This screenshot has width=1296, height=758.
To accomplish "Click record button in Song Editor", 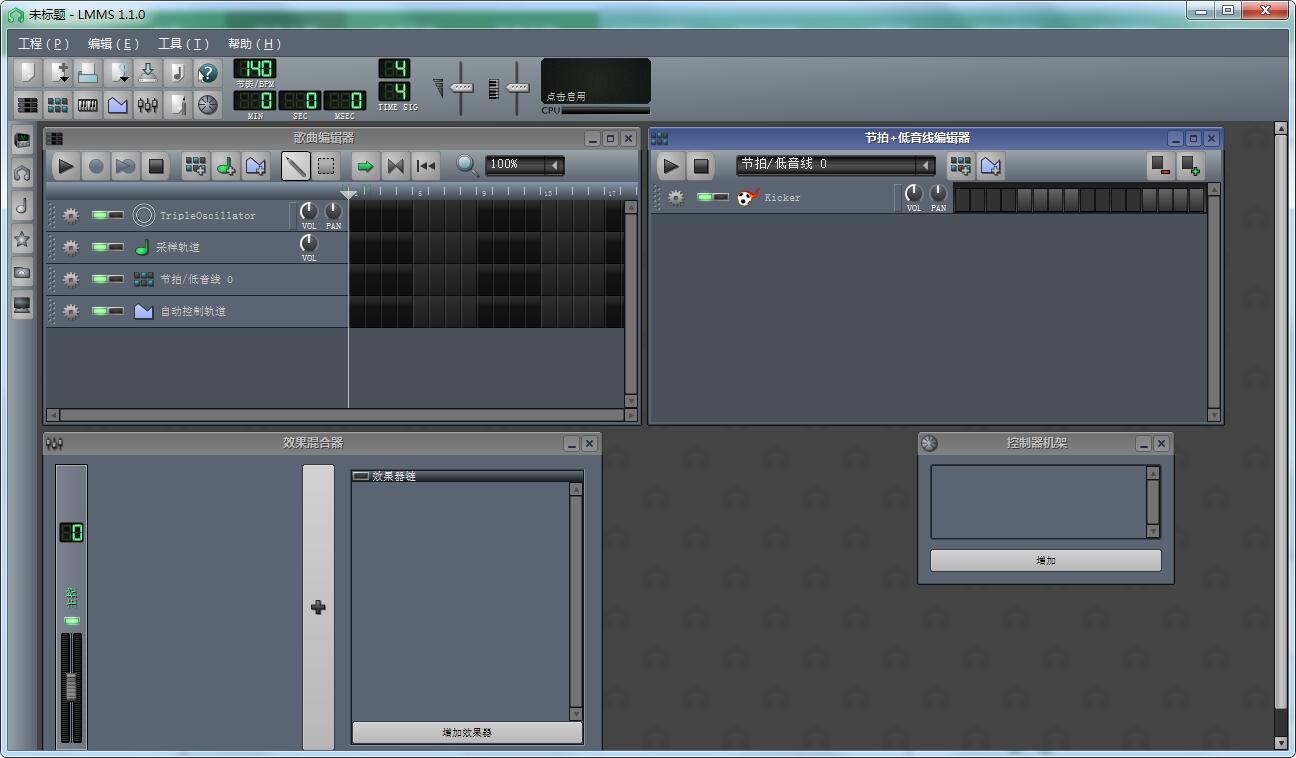I will point(96,166).
